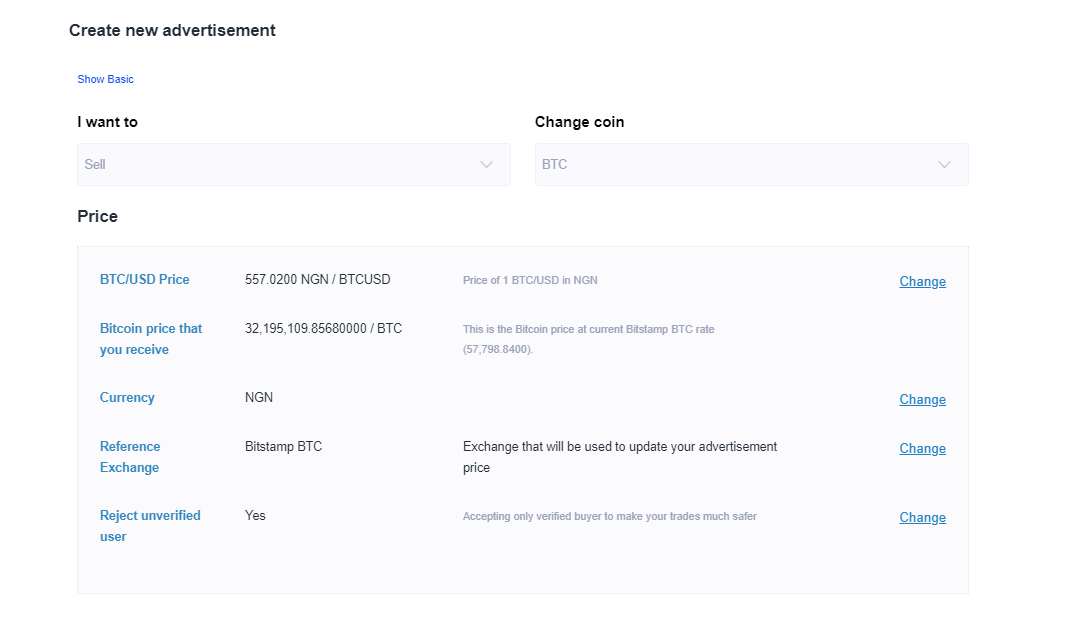The width and height of the screenshot is (1073, 619).
Task: Click Change link for Currency row
Action: click(922, 399)
